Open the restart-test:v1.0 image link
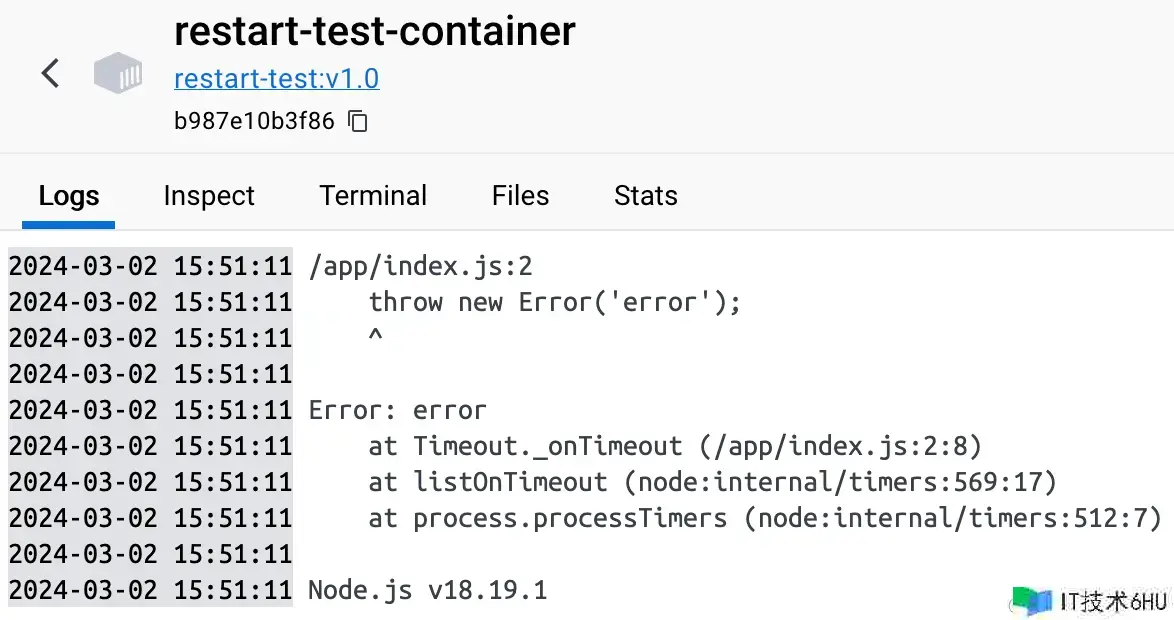The width and height of the screenshot is (1174, 620). tap(276, 78)
